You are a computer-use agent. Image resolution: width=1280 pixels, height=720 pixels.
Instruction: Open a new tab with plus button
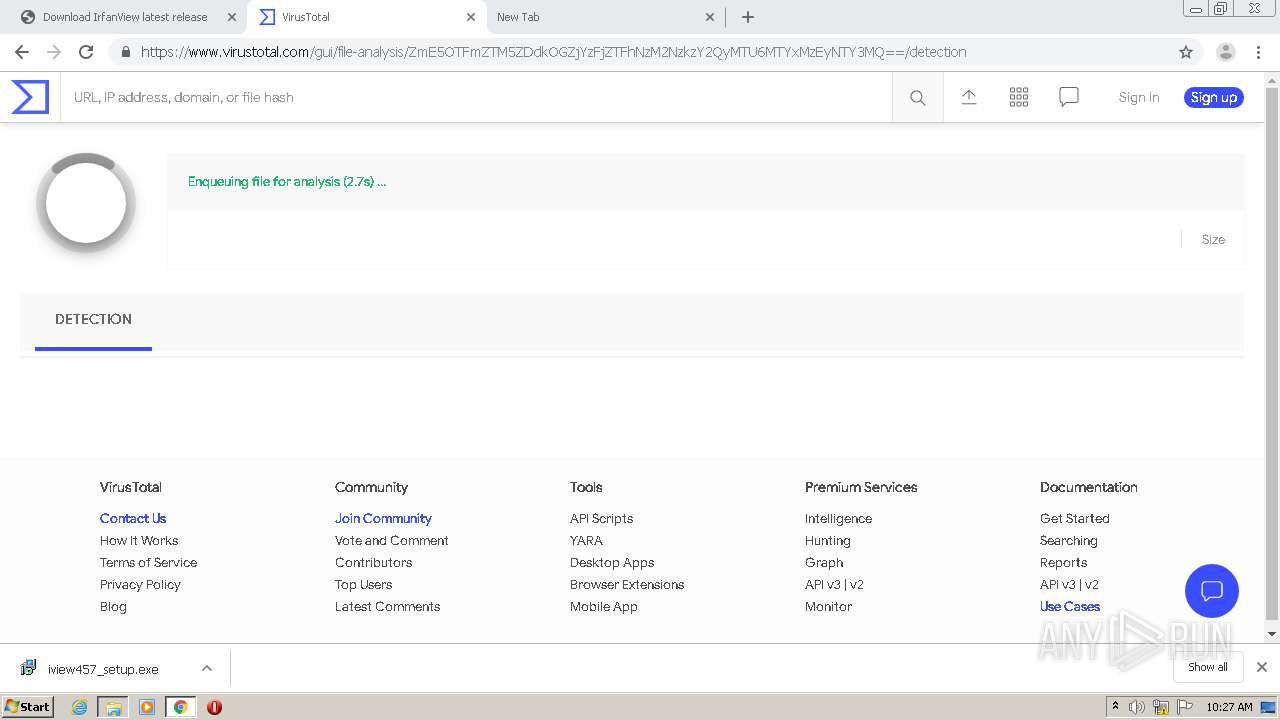click(x=747, y=17)
